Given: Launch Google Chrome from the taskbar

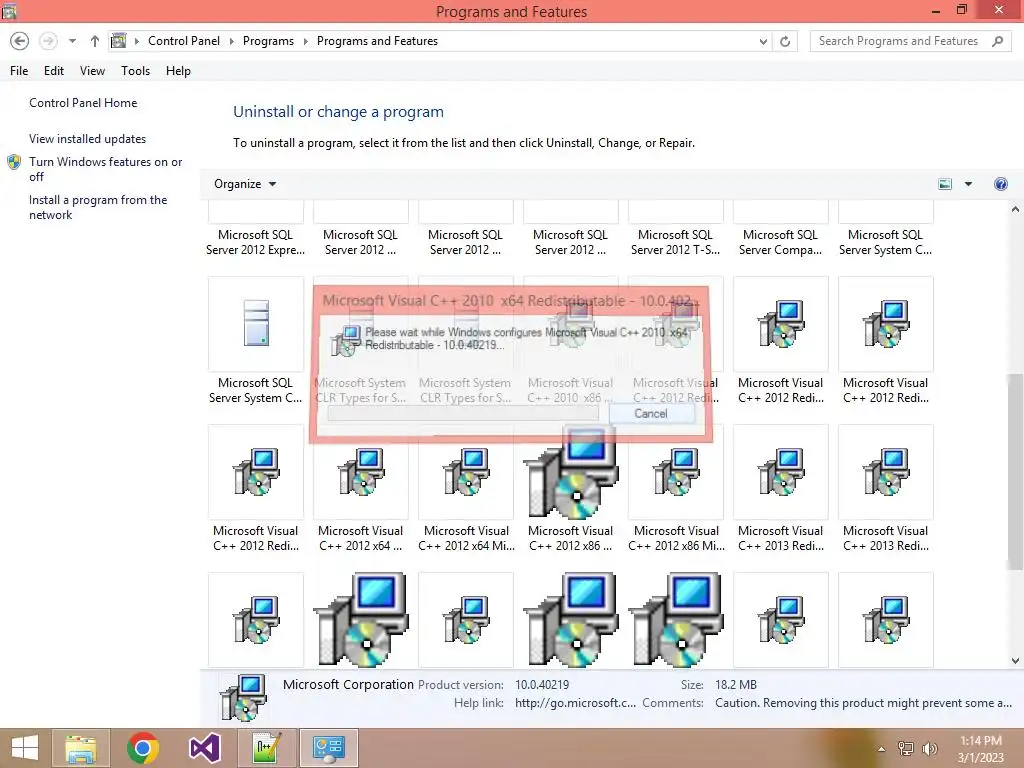Looking at the screenshot, I should [x=143, y=748].
